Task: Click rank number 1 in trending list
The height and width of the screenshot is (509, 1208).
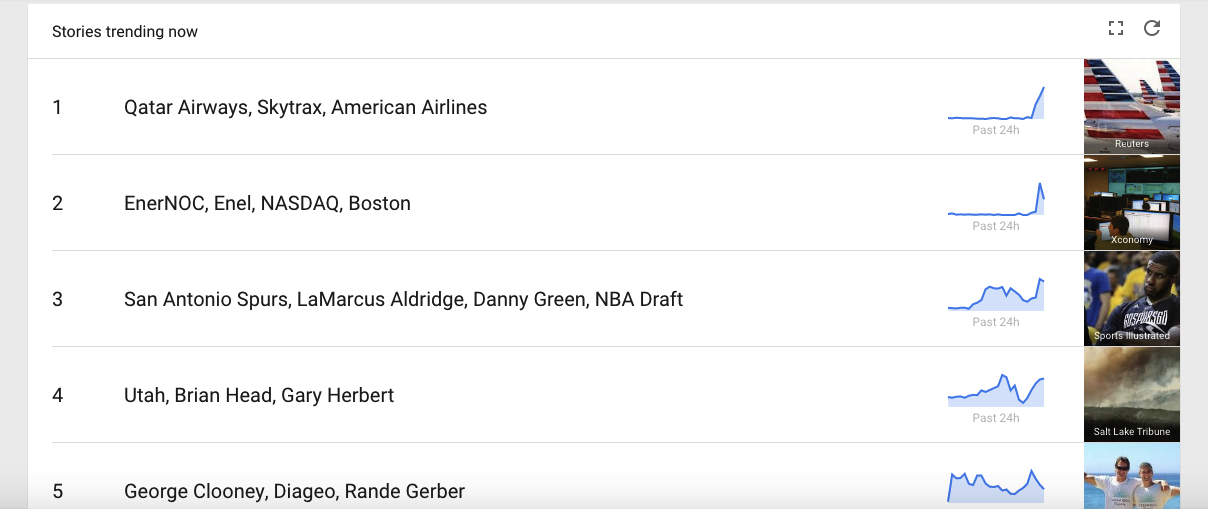Action: click(57, 107)
